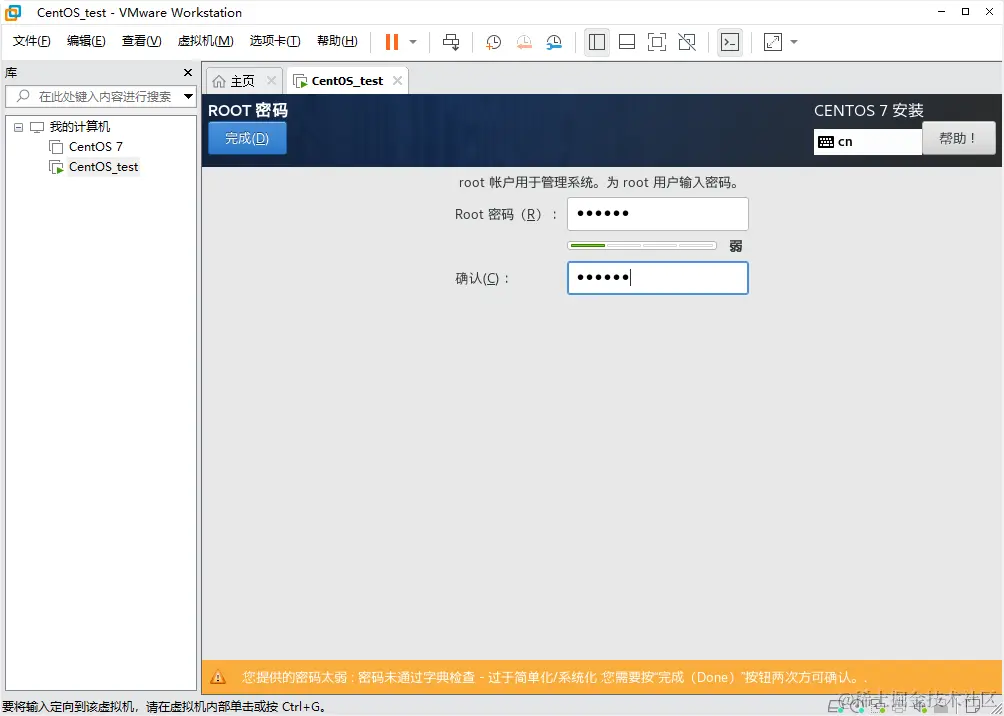Show the thumbnail bar icon
The width and height of the screenshot is (1004, 716).
(628, 41)
